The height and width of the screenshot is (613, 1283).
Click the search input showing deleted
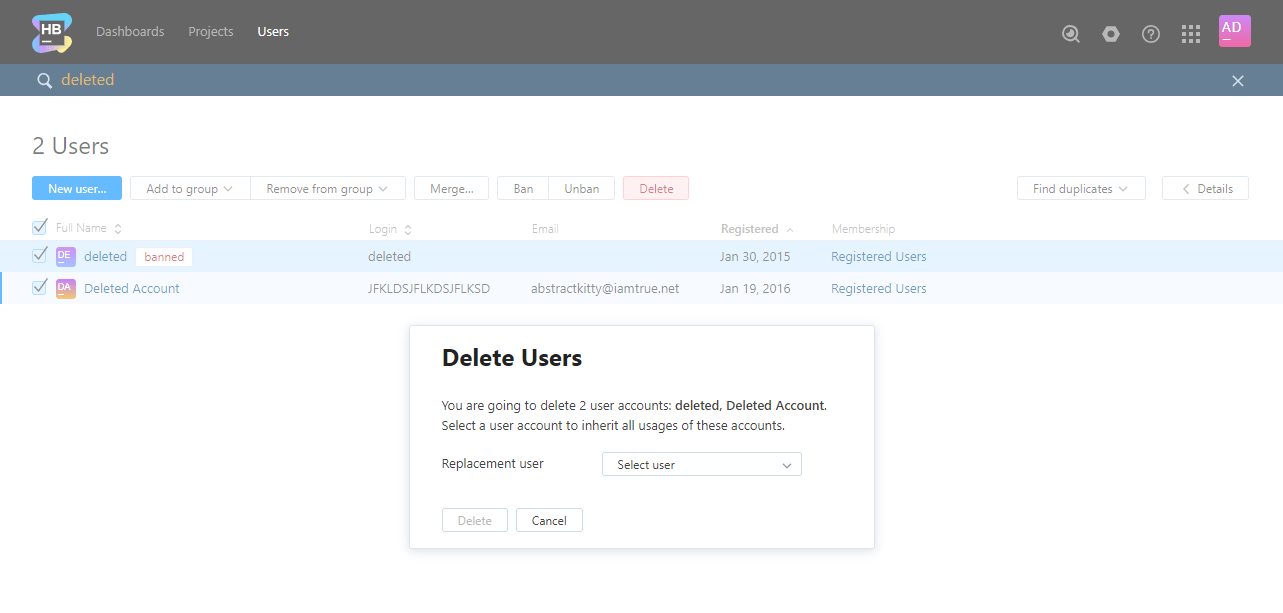click(87, 79)
